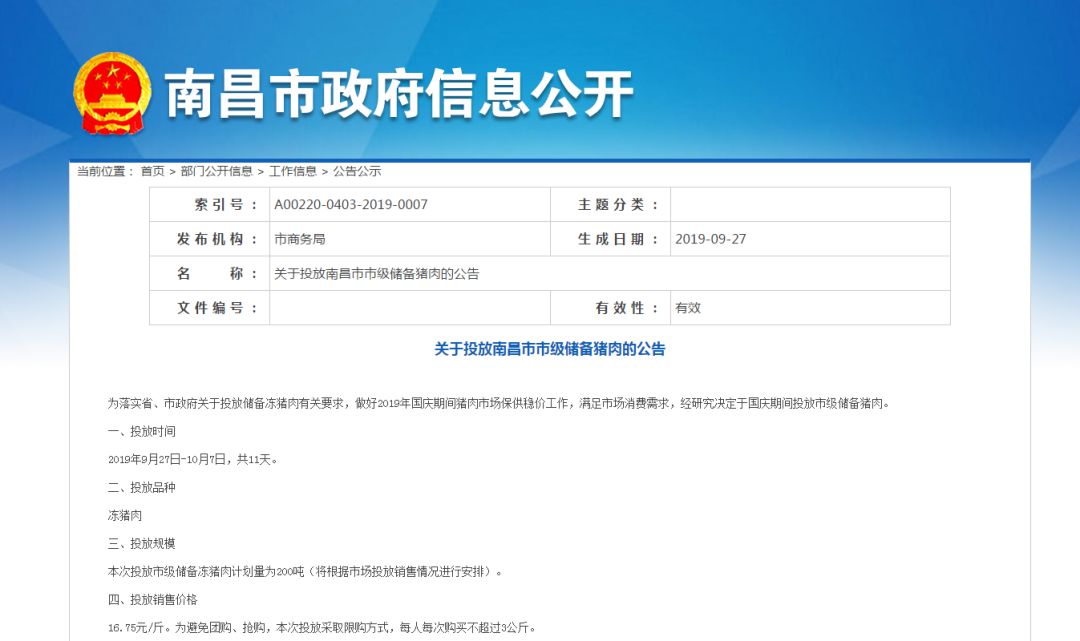Select the 有效 validity value

point(687,308)
